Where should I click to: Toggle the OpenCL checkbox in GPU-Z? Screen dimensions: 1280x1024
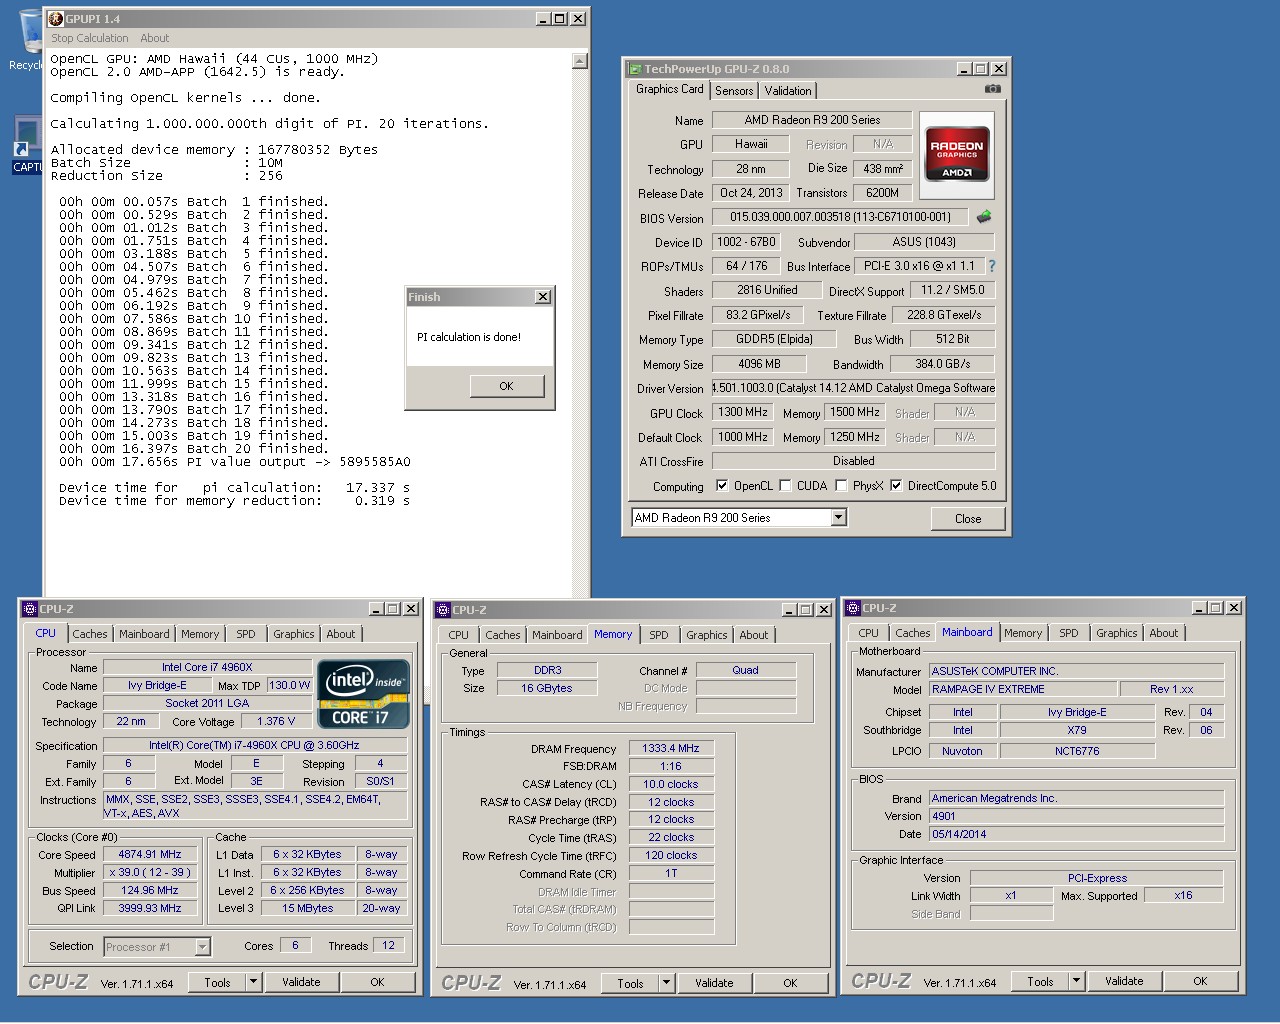pos(722,486)
